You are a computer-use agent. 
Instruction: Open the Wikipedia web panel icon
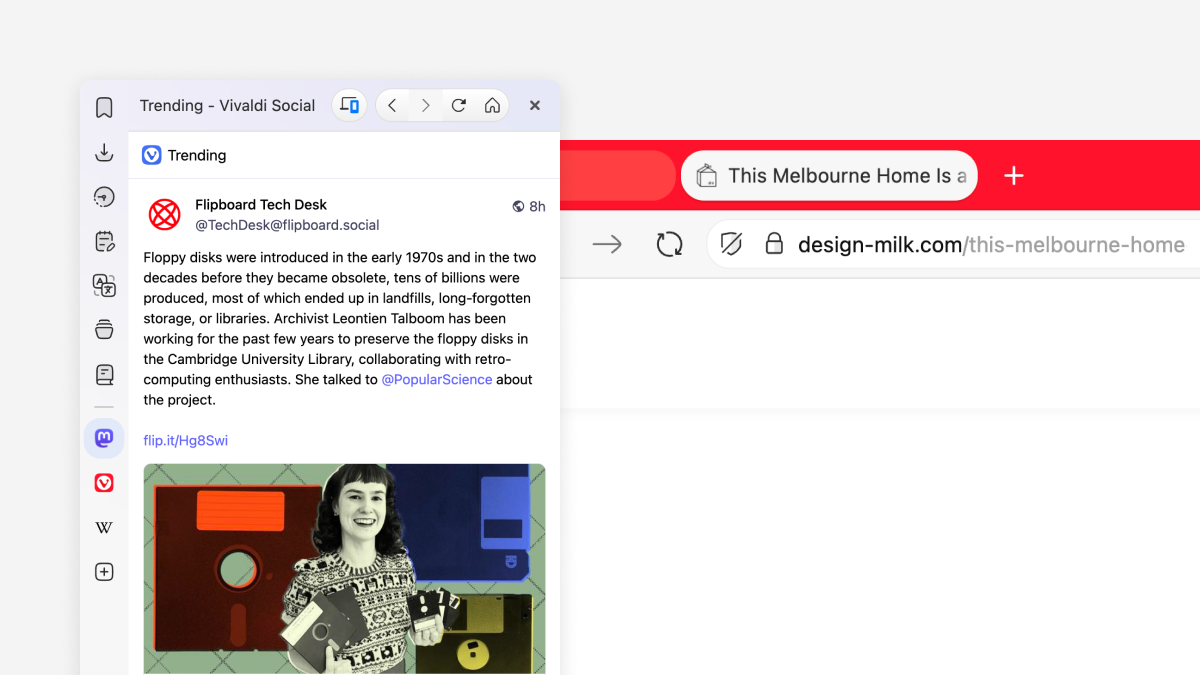pyautogui.click(x=104, y=528)
